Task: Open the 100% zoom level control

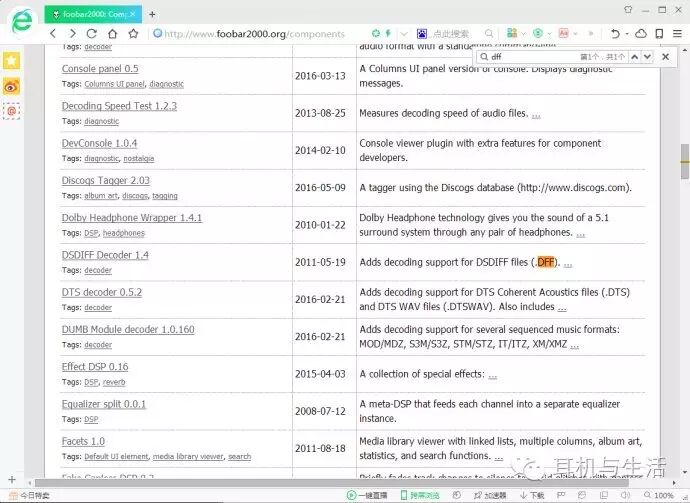Action: click(x=659, y=496)
